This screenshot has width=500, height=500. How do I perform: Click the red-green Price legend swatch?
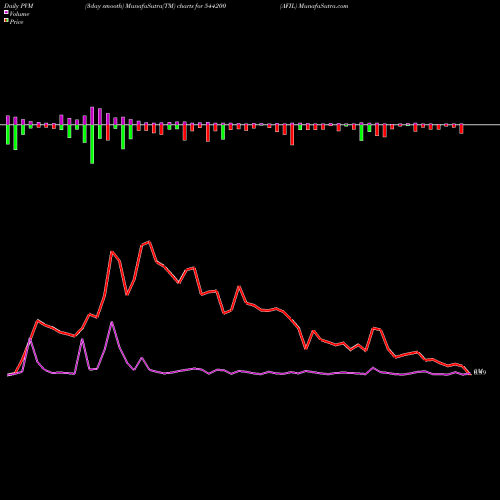coord(6,21)
